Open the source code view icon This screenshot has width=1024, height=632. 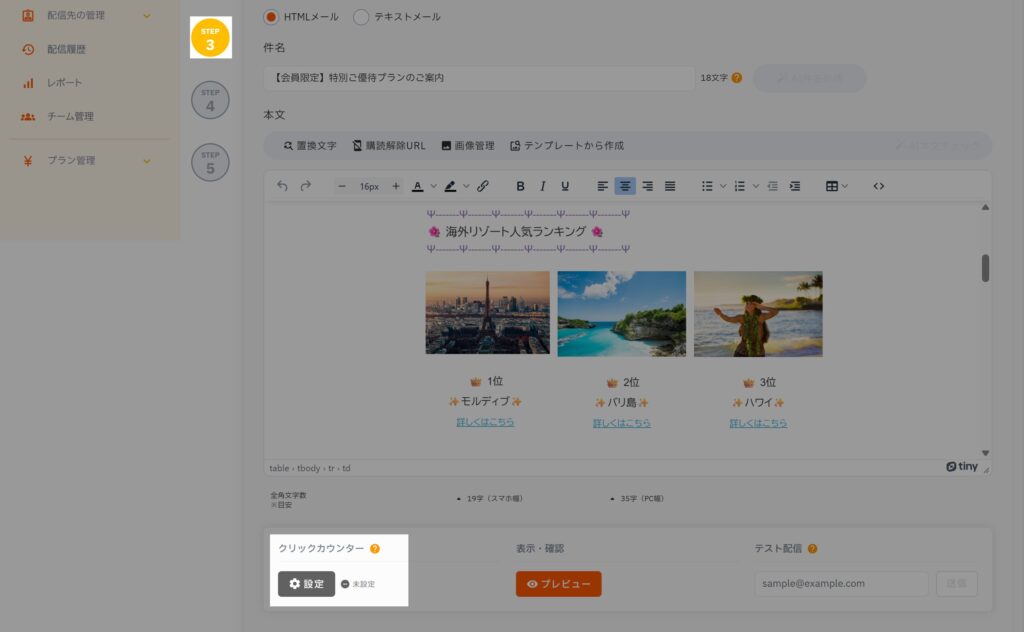[879, 186]
